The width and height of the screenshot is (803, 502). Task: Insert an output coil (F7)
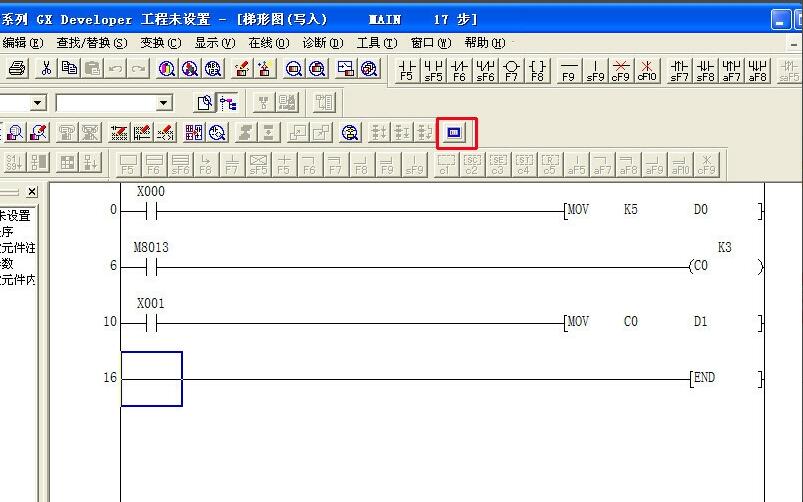(x=511, y=69)
